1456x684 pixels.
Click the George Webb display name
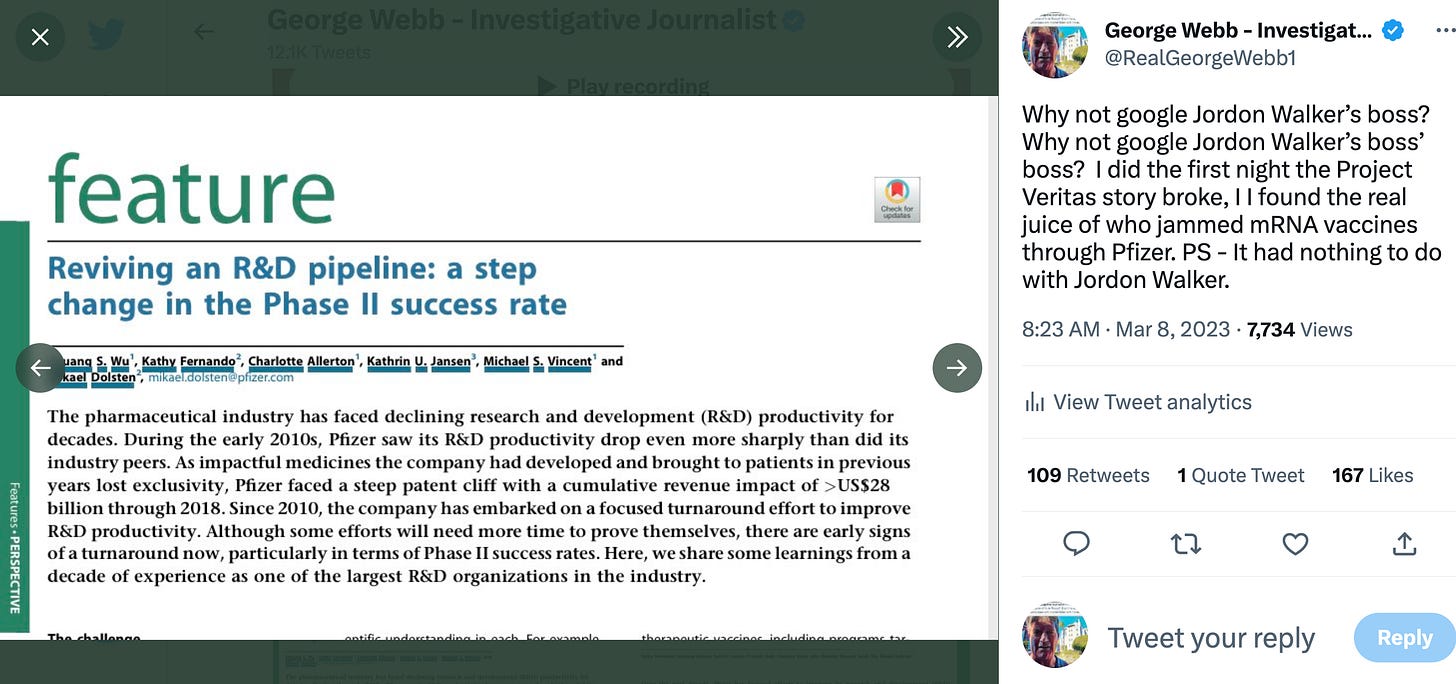(x=1238, y=31)
